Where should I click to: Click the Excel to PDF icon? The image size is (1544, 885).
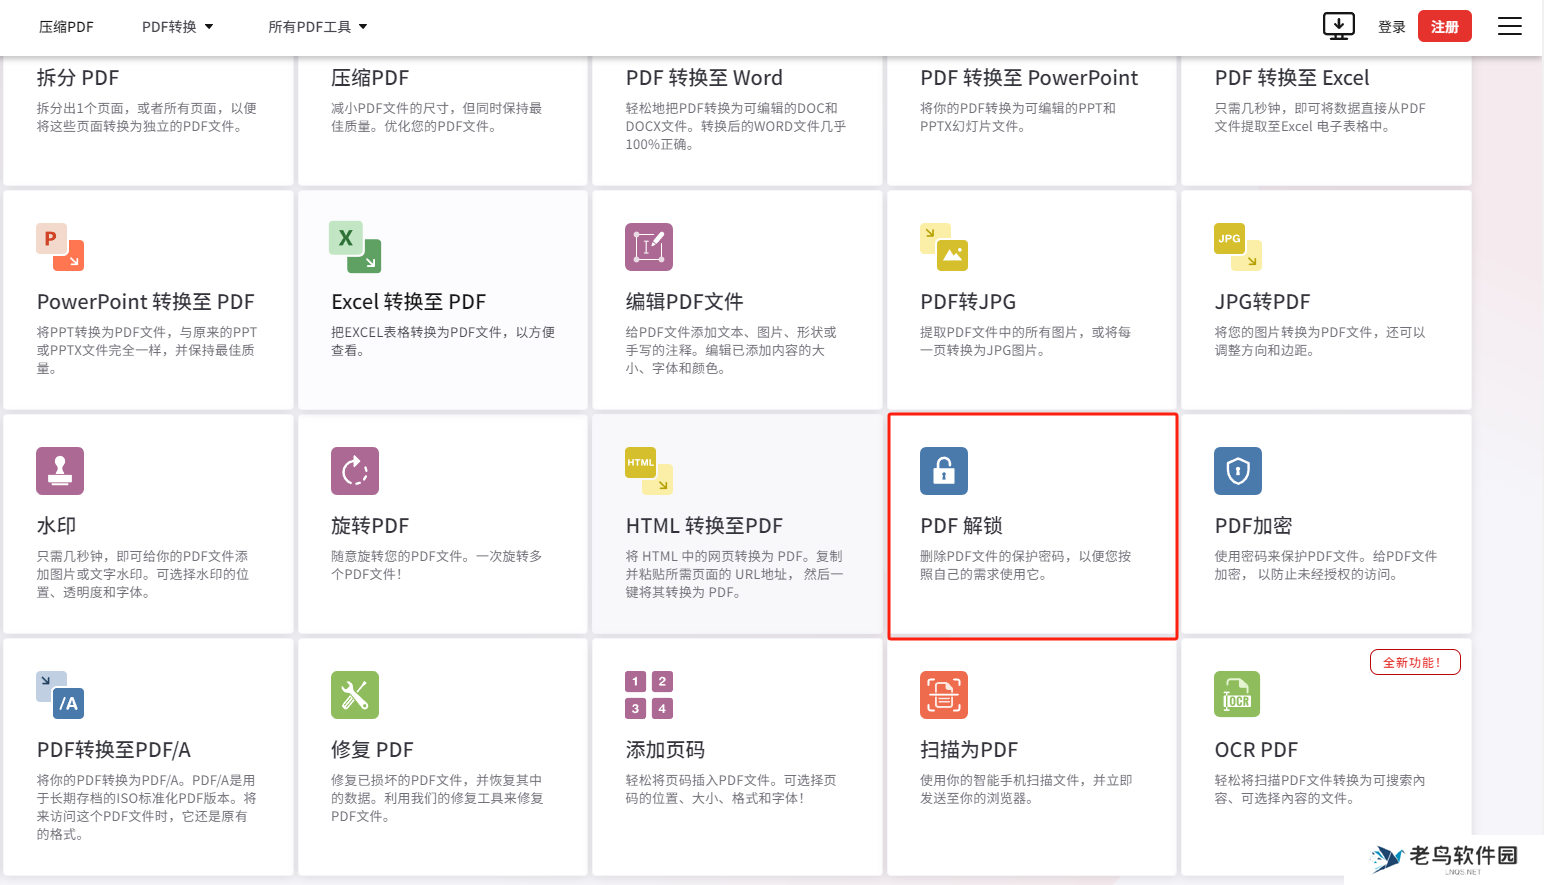pyautogui.click(x=355, y=247)
